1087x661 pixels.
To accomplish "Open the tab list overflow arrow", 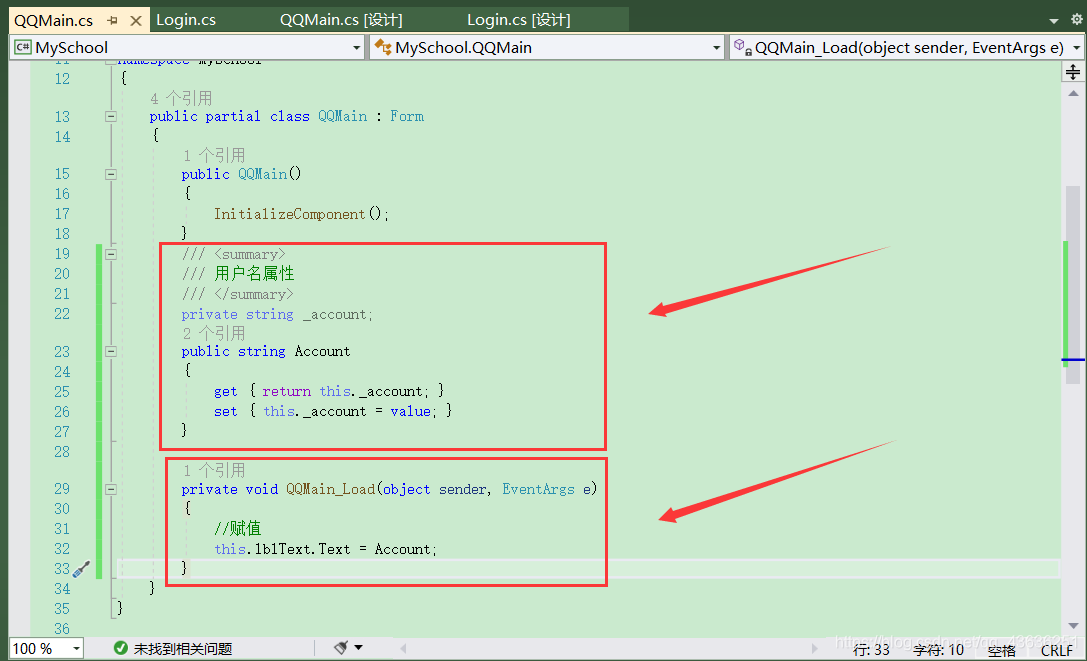I will (x=1054, y=21).
